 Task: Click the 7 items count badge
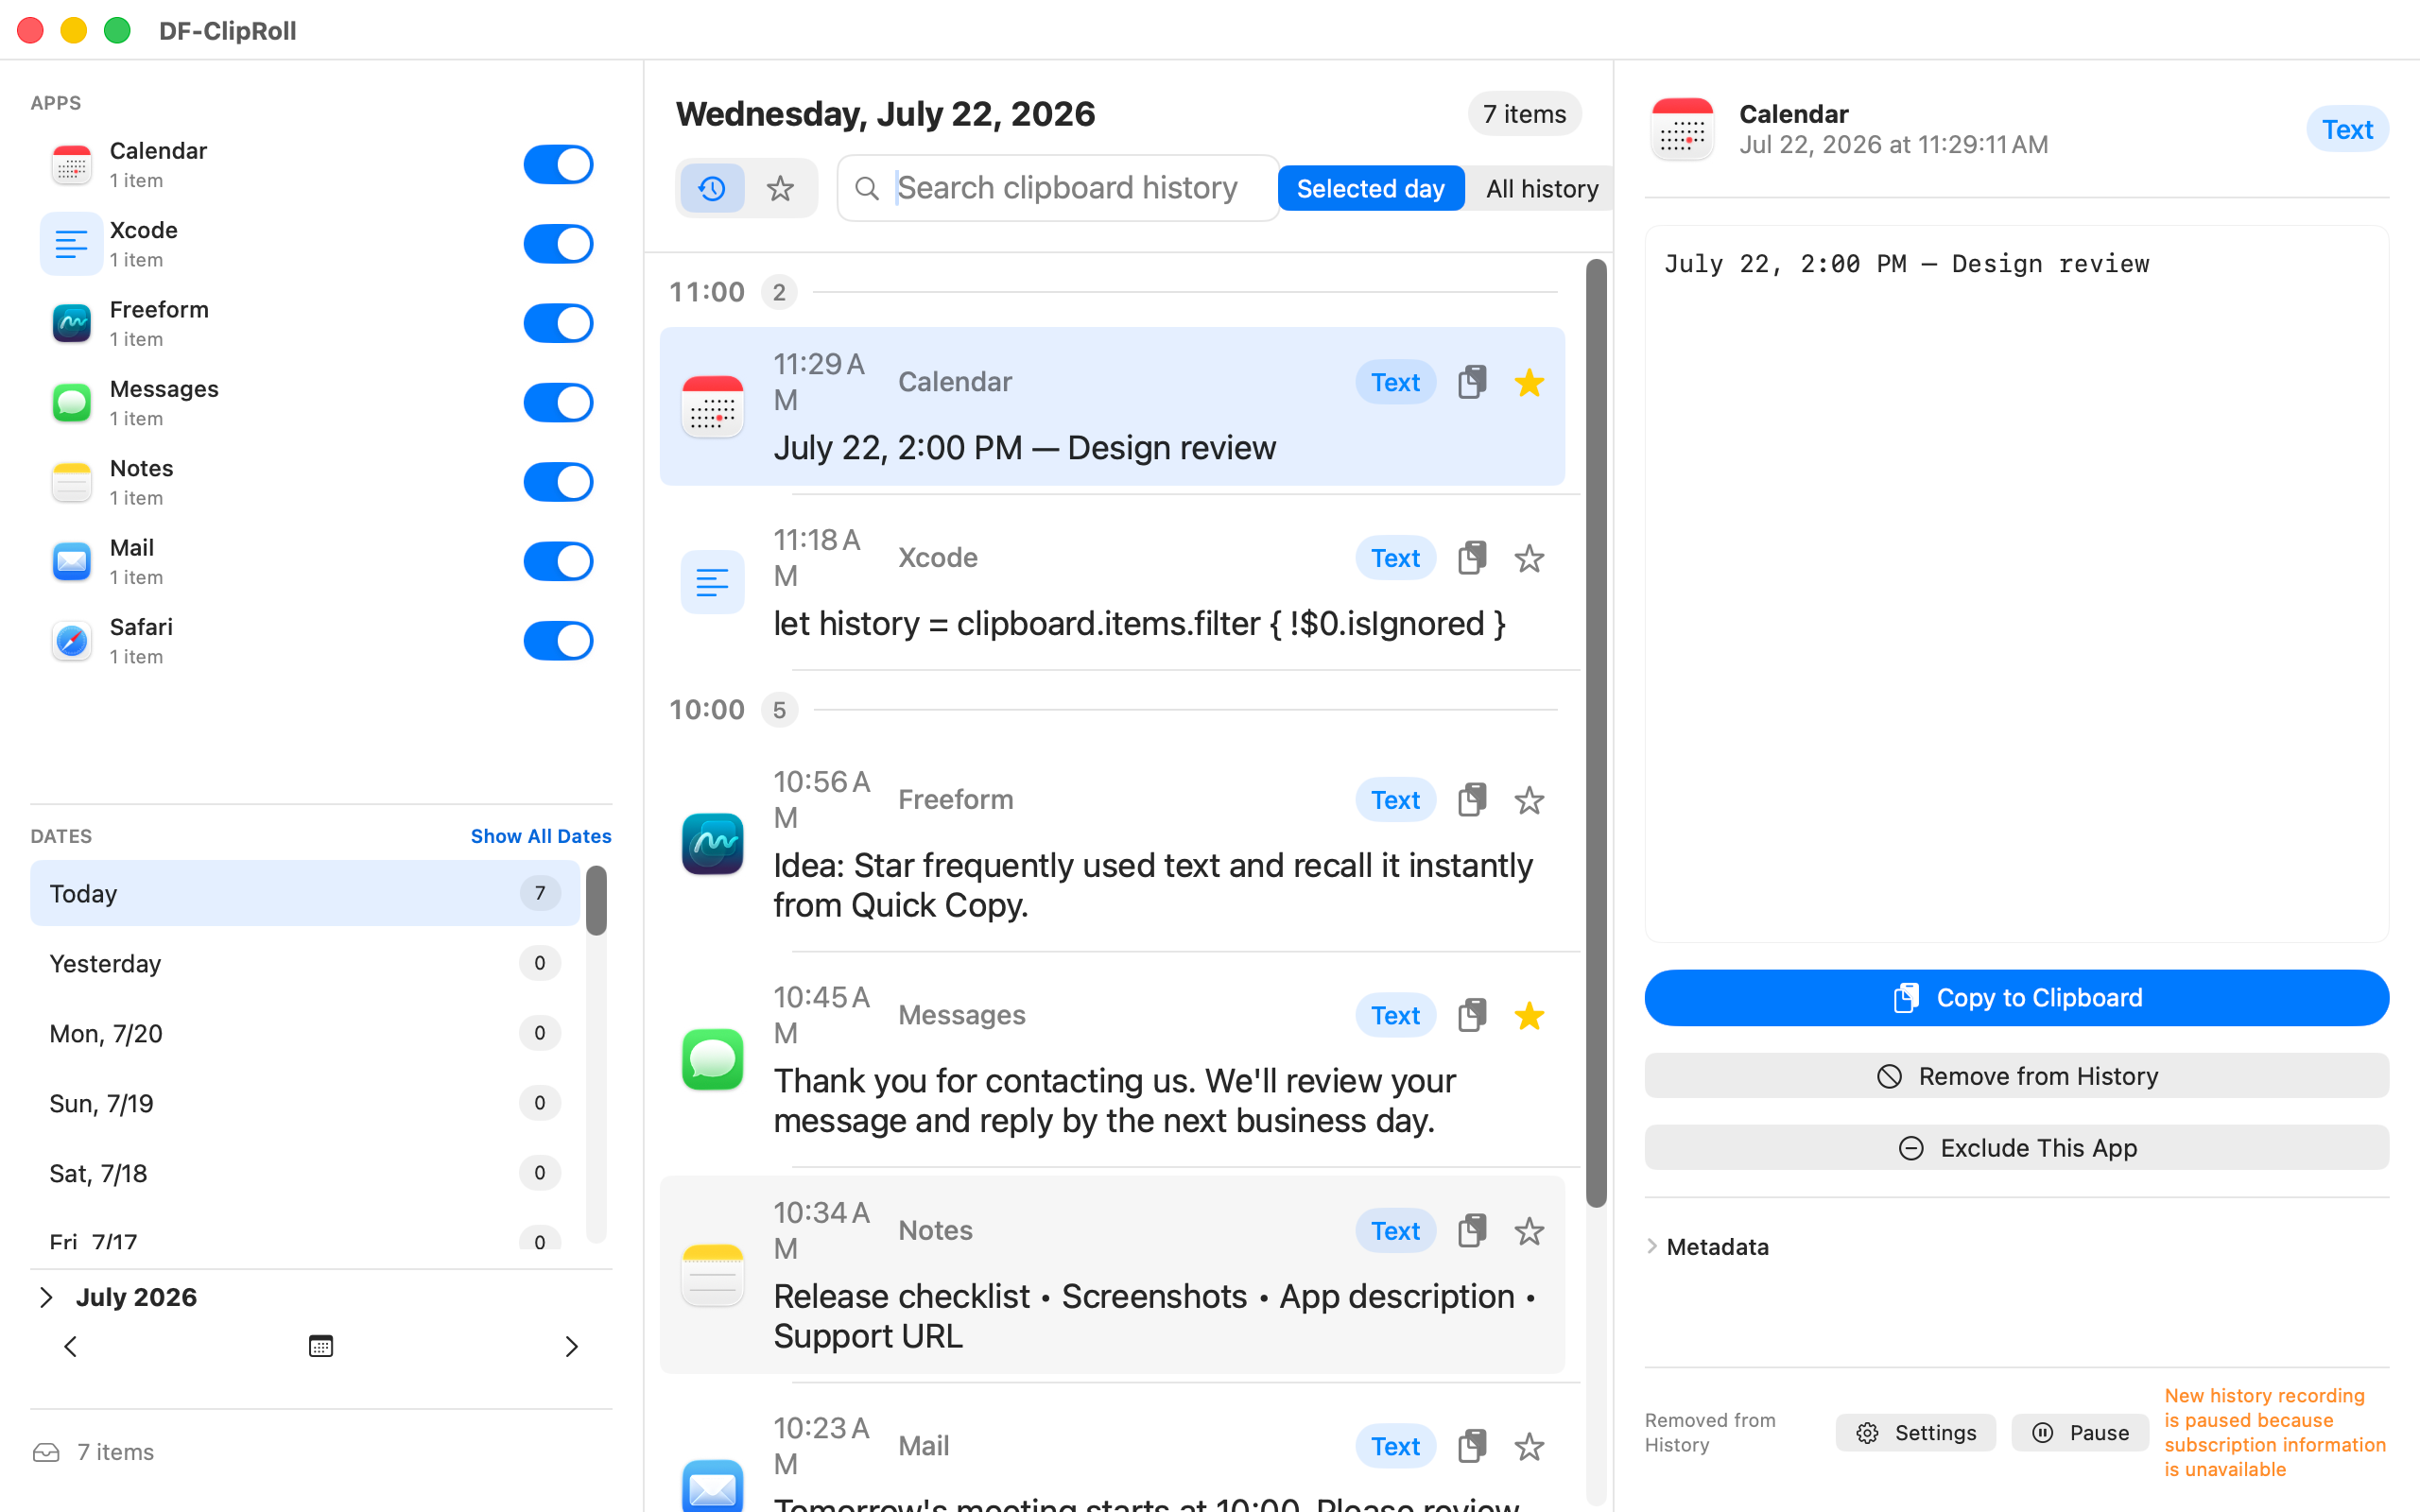pos(1524,114)
